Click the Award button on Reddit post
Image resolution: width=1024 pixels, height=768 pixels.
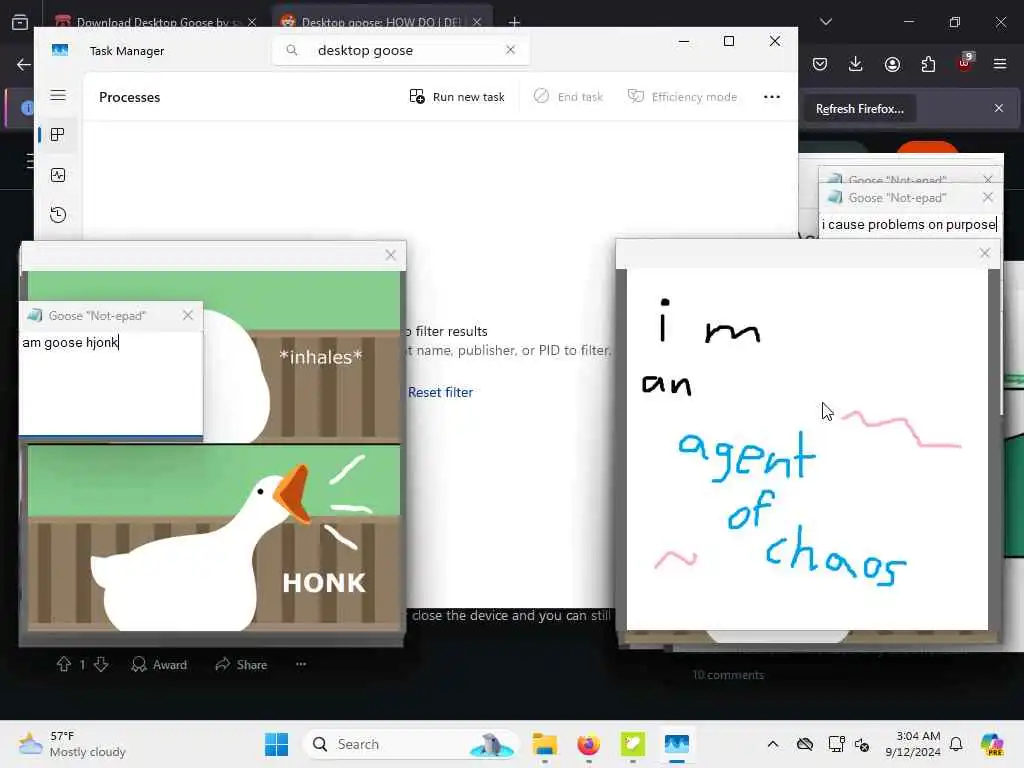point(159,665)
